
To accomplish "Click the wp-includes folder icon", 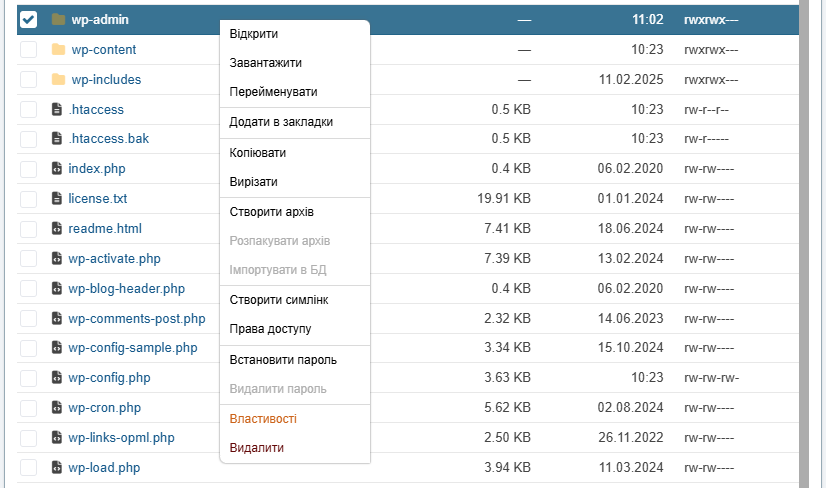I will coord(58,79).
